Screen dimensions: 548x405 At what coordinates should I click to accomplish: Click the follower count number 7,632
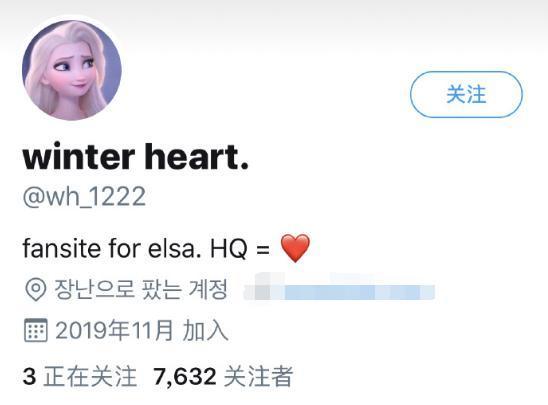point(185,377)
